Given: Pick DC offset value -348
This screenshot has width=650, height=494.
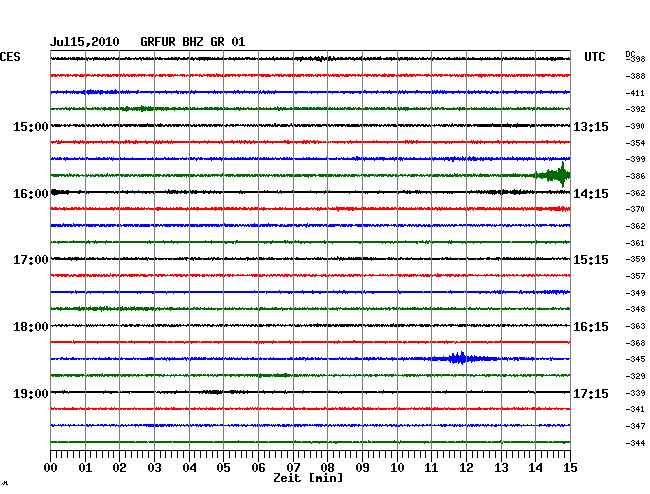Looking at the screenshot, I should pos(635,309).
